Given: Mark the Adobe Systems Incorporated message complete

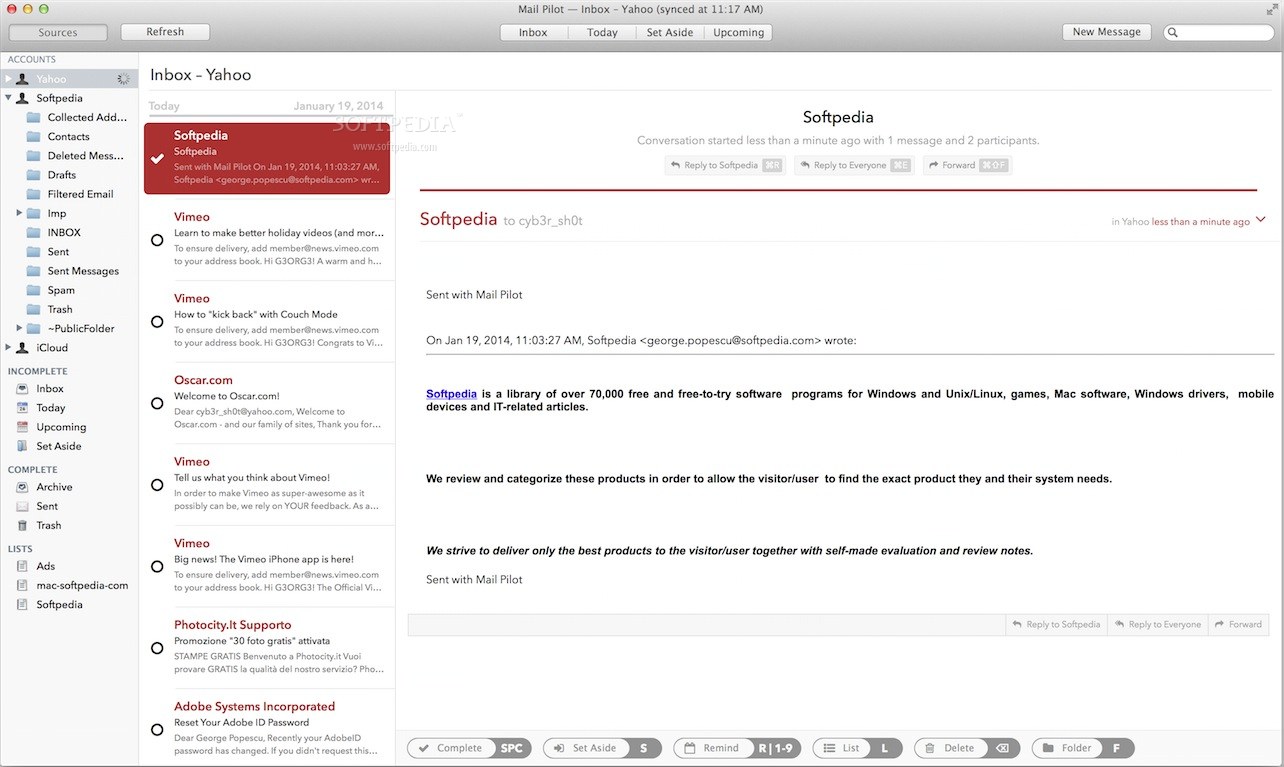Looking at the screenshot, I should tap(157, 730).
